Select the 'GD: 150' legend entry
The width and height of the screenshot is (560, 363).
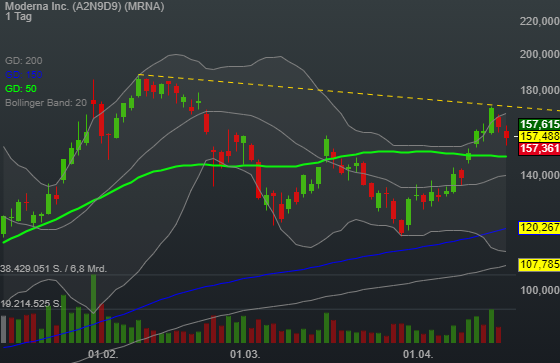(24, 75)
